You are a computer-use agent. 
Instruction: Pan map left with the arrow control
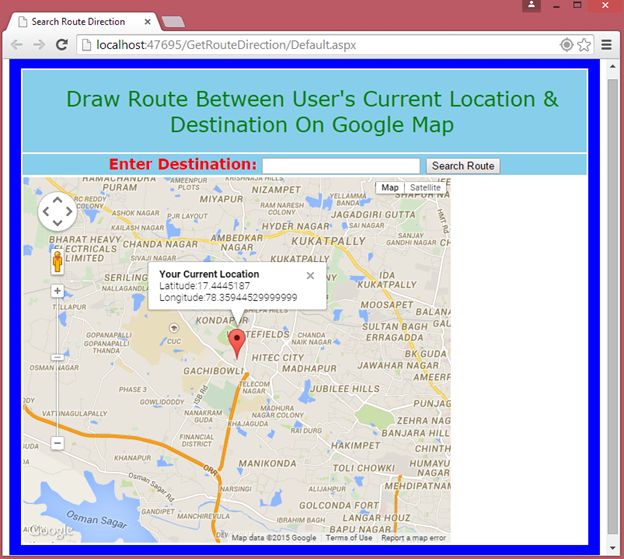tap(46, 211)
